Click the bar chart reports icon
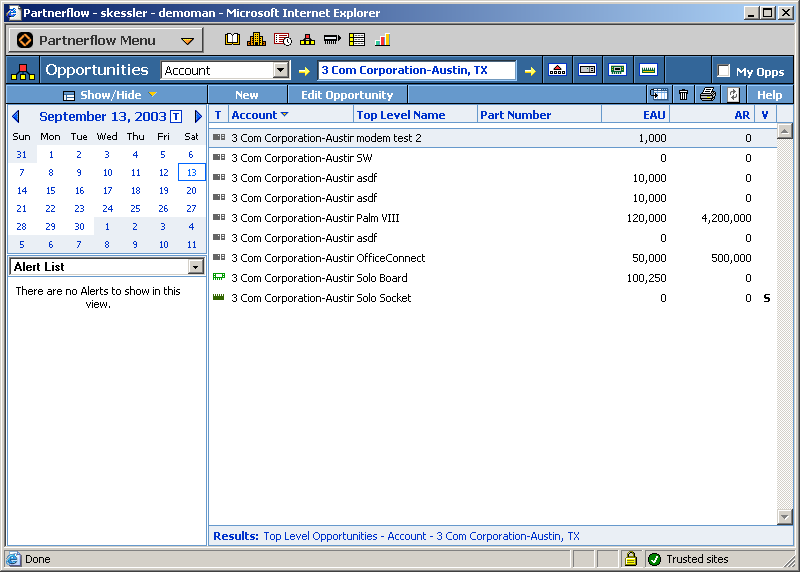The height and width of the screenshot is (572, 800). 382,39
